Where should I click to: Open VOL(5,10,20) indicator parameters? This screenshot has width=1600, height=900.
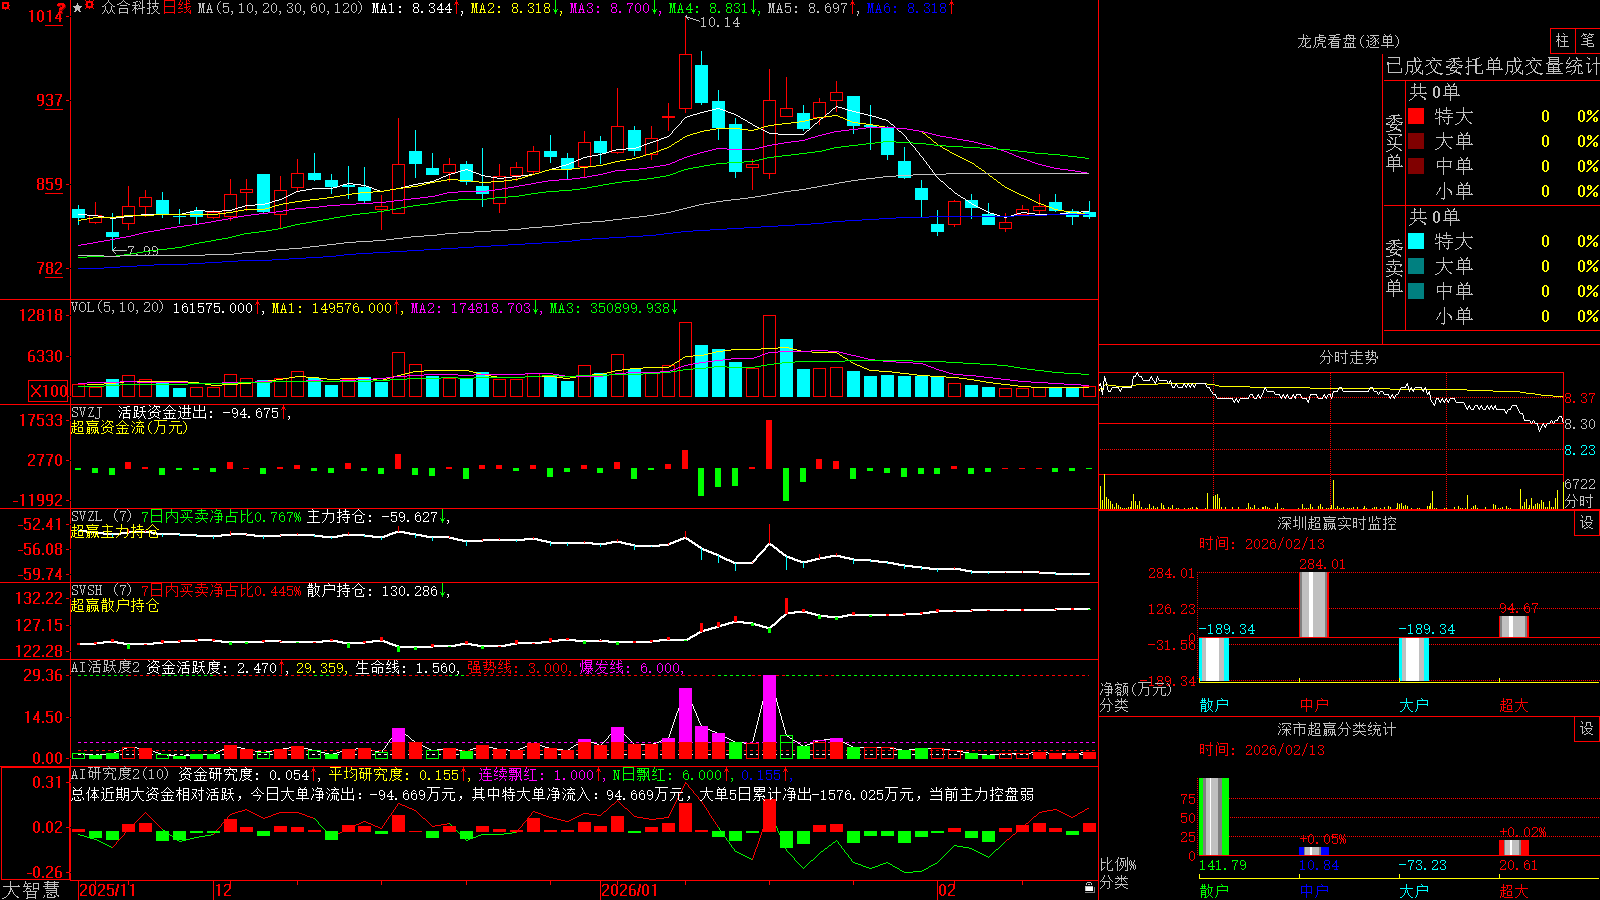pos(118,308)
